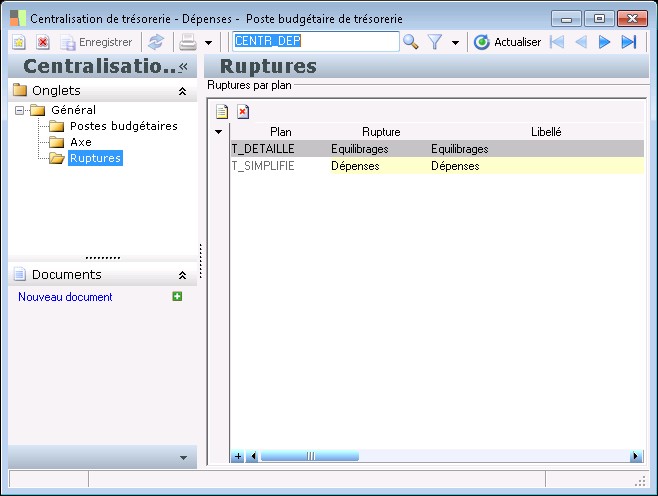Screen dimensions: 658x496
Task: Click the Nouveau document link
Action: pos(65,297)
